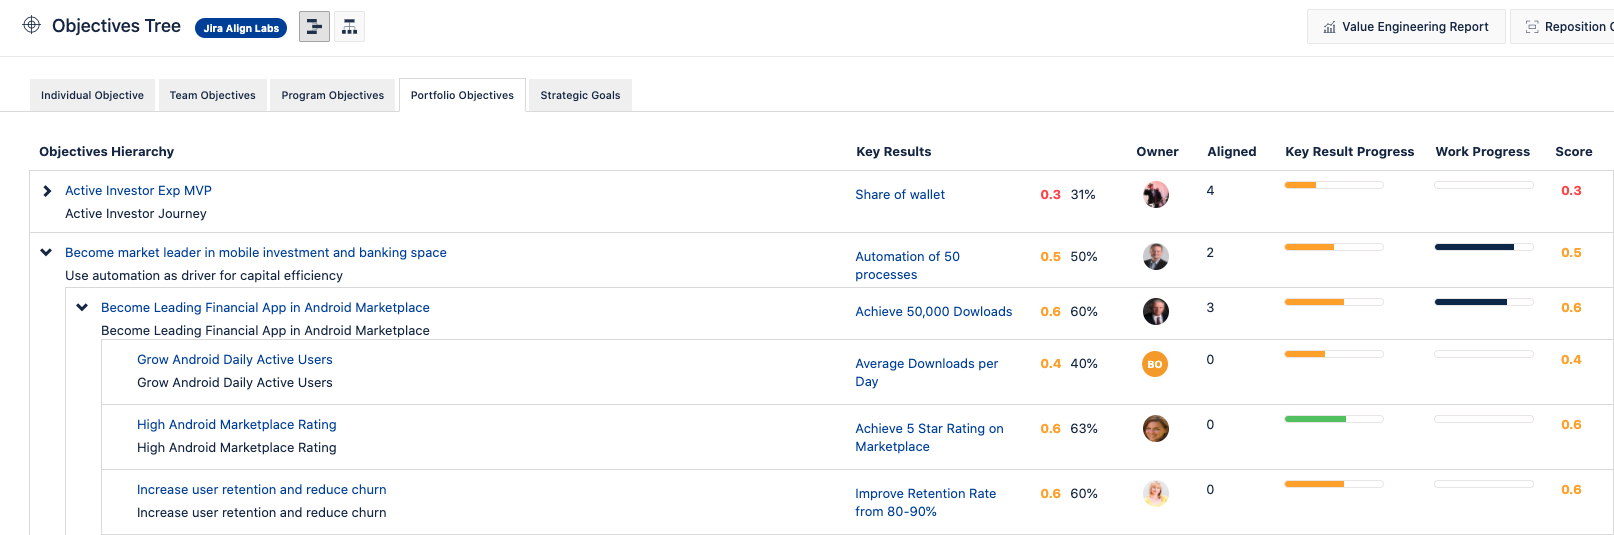Click the Score column header

click(x=1573, y=151)
